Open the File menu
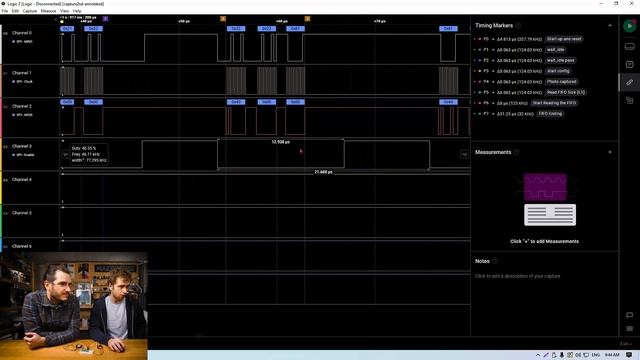 pos(5,11)
